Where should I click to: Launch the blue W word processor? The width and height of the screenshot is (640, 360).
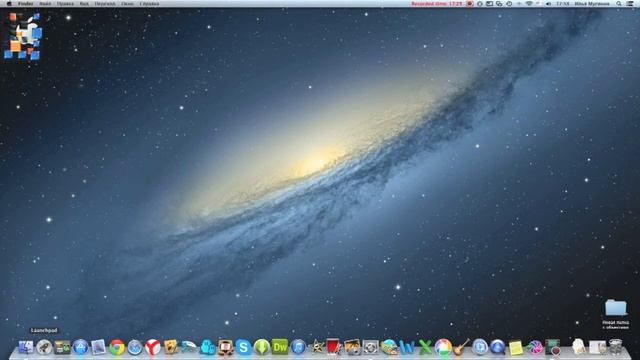coord(407,347)
